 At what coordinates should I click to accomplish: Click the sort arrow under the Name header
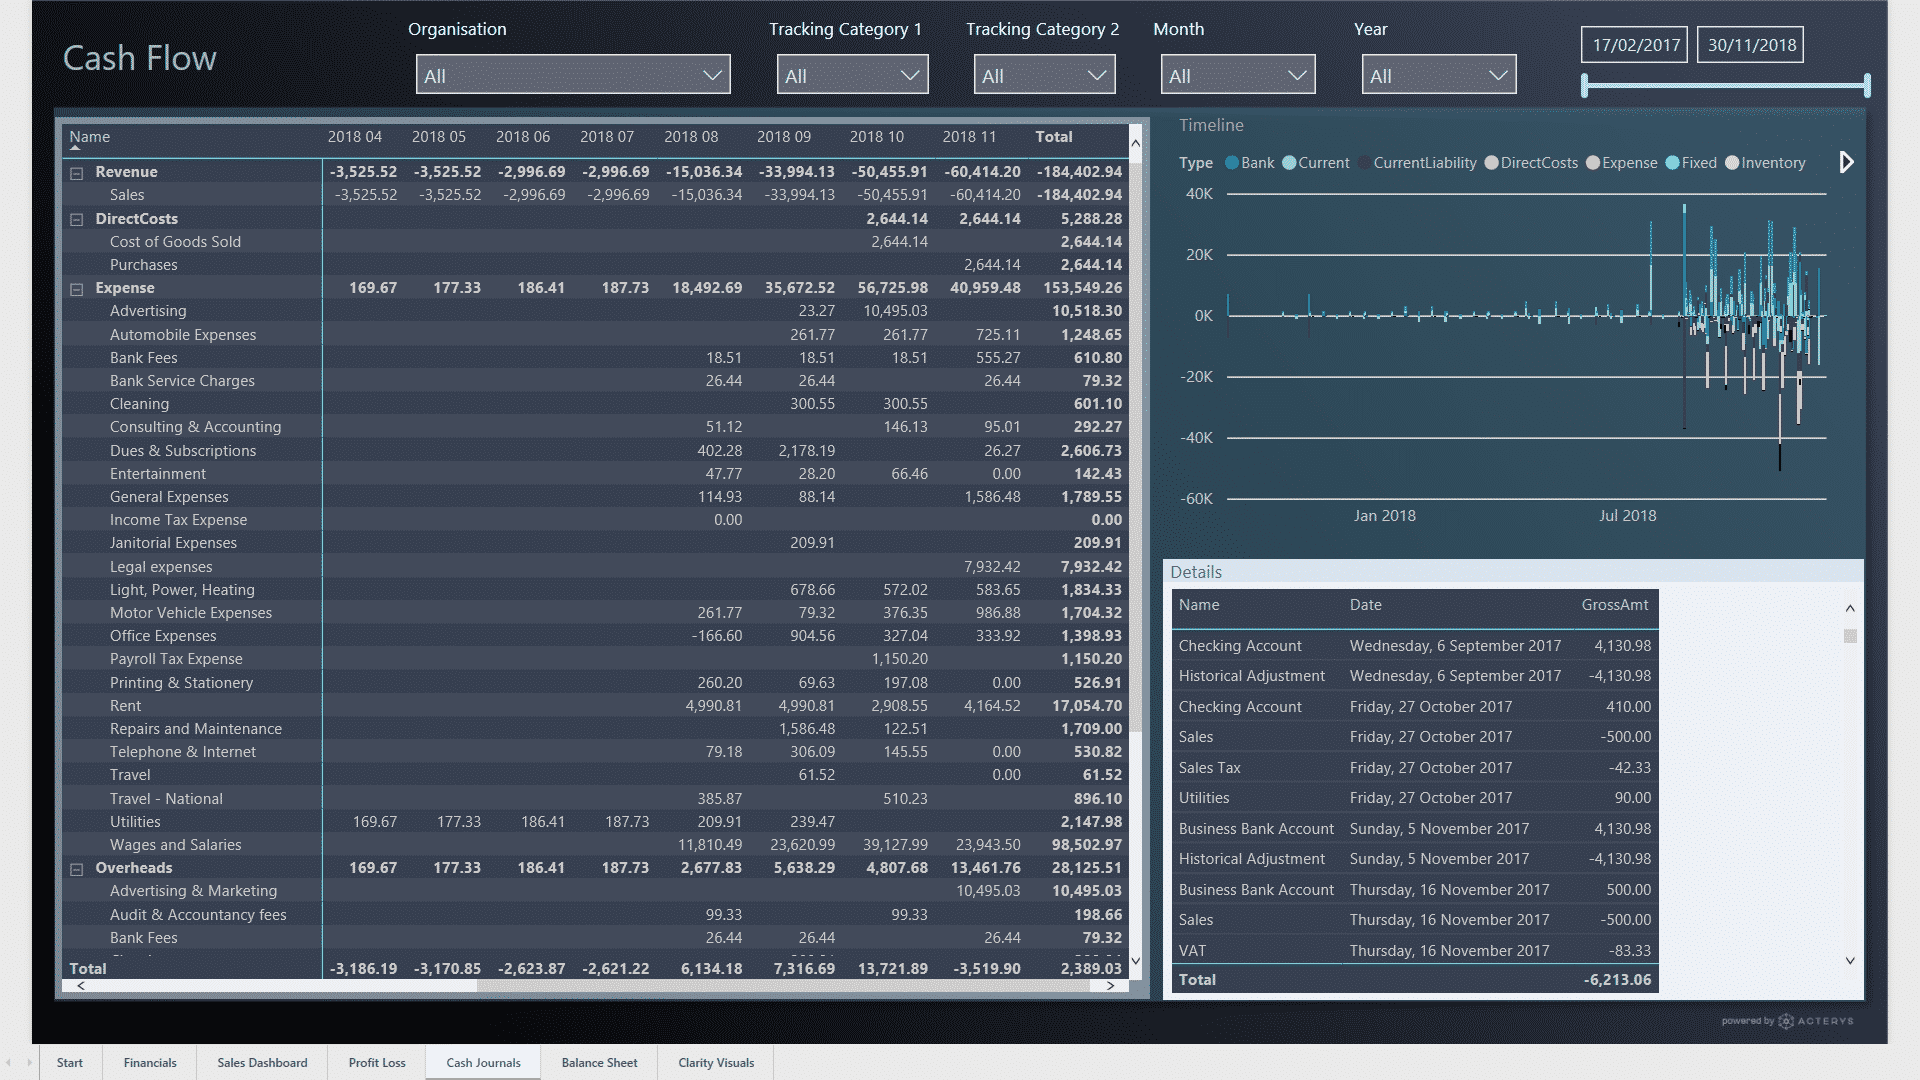[76, 149]
